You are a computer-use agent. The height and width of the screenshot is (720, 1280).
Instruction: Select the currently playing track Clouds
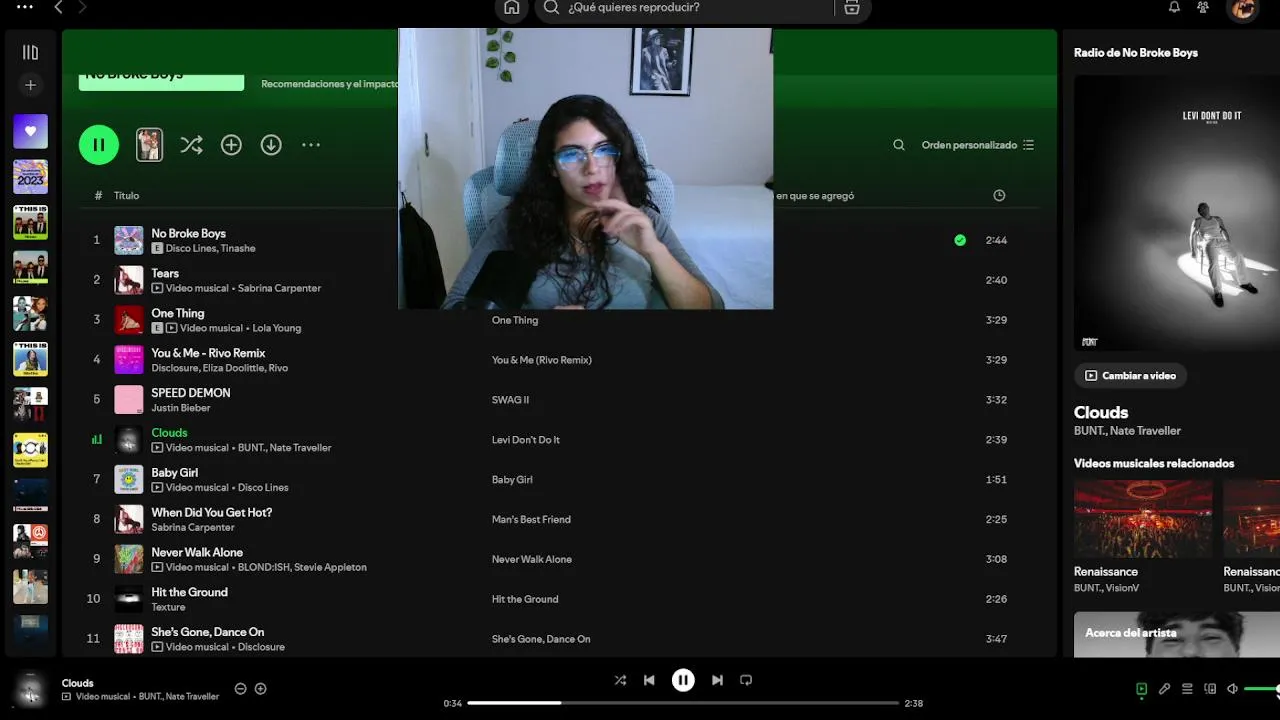pos(169,433)
